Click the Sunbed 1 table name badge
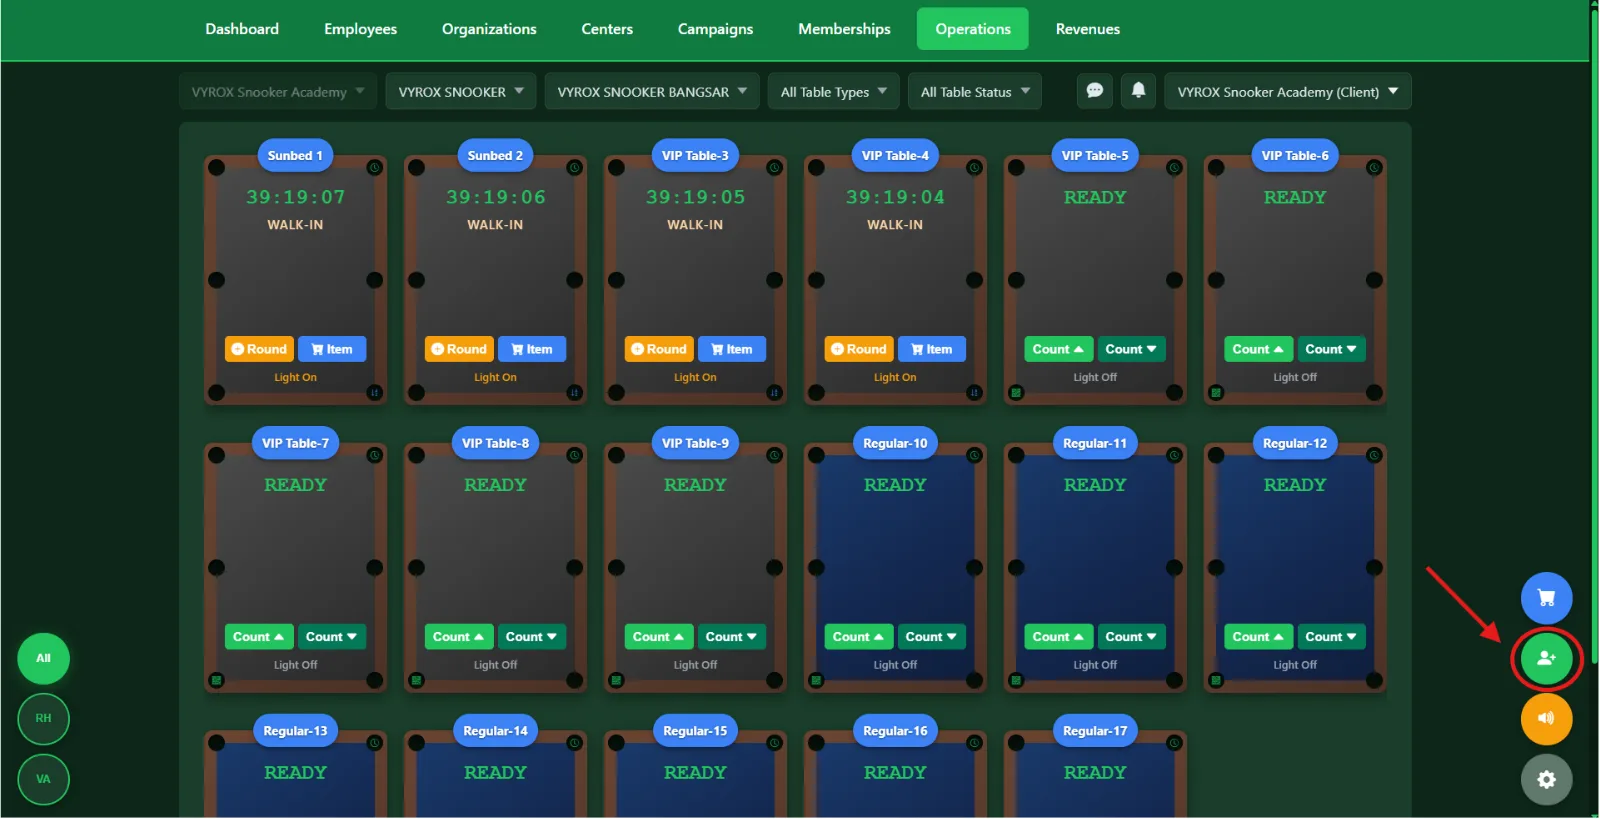Screen dimensions: 1600x819 pos(295,156)
